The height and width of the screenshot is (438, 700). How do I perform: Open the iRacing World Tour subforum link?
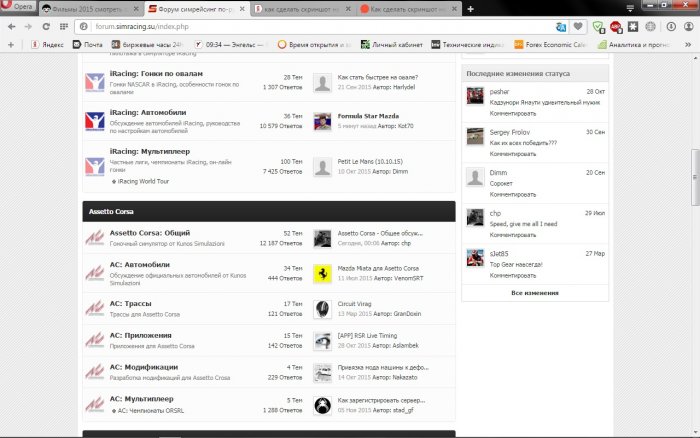pos(146,182)
